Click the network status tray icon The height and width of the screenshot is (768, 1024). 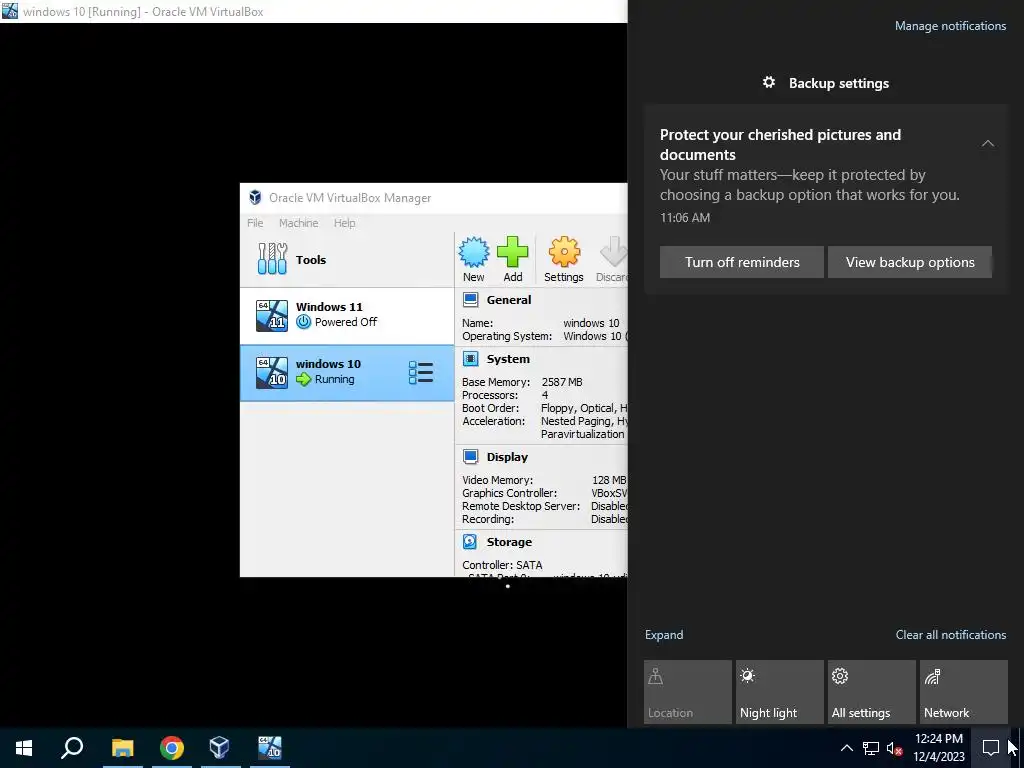pyautogui.click(x=871, y=748)
